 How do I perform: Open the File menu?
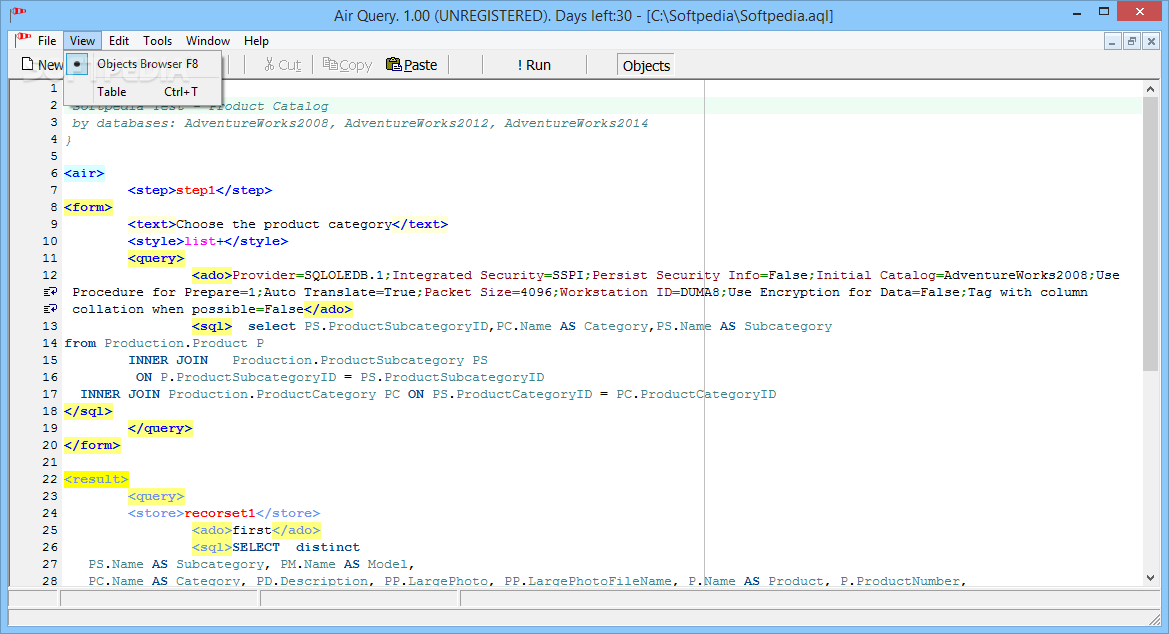pos(47,41)
